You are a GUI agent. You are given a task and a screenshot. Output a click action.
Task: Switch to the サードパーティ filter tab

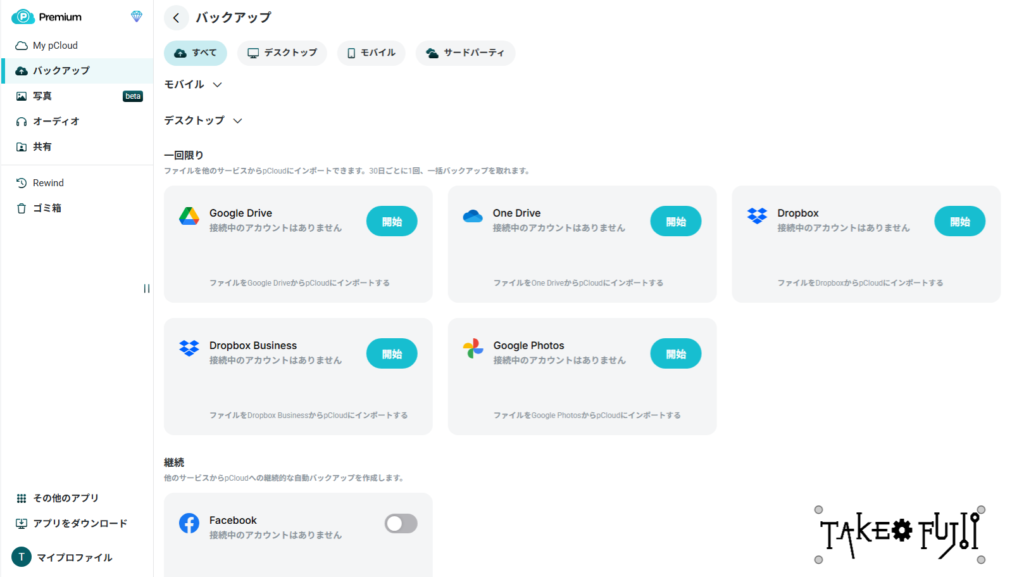pyautogui.click(x=465, y=53)
